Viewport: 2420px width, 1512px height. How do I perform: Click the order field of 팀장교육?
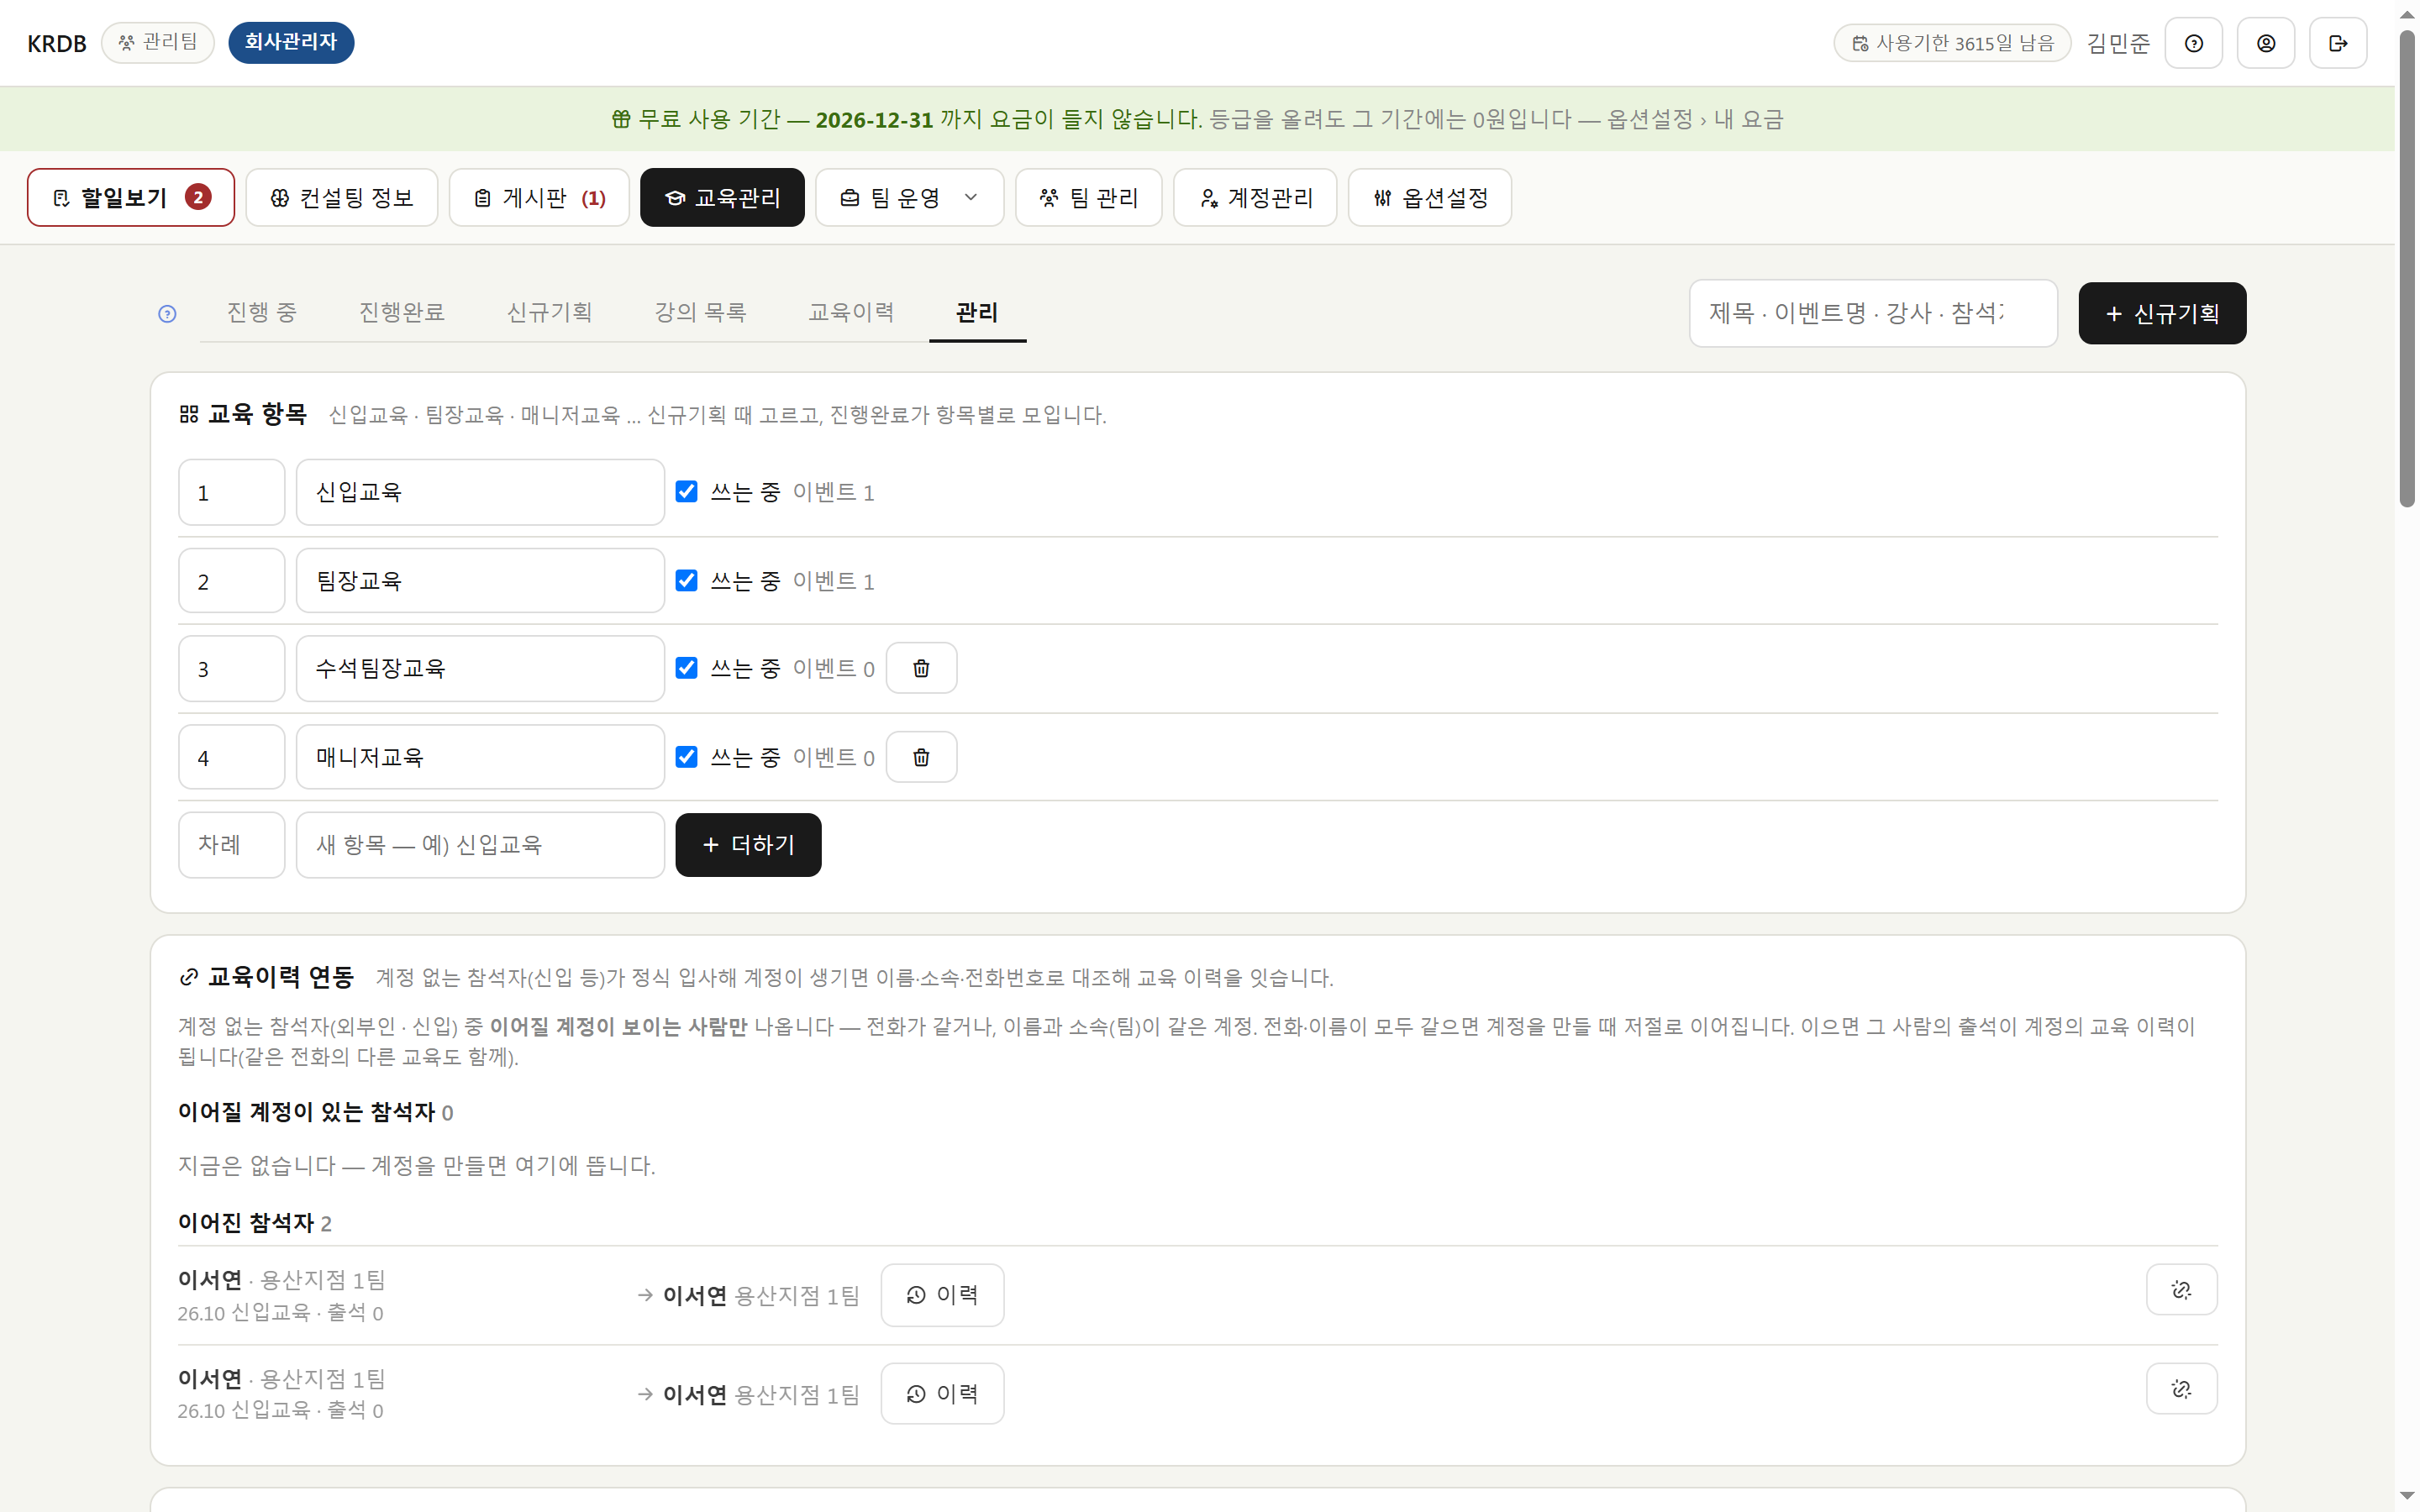pyautogui.click(x=231, y=581)
